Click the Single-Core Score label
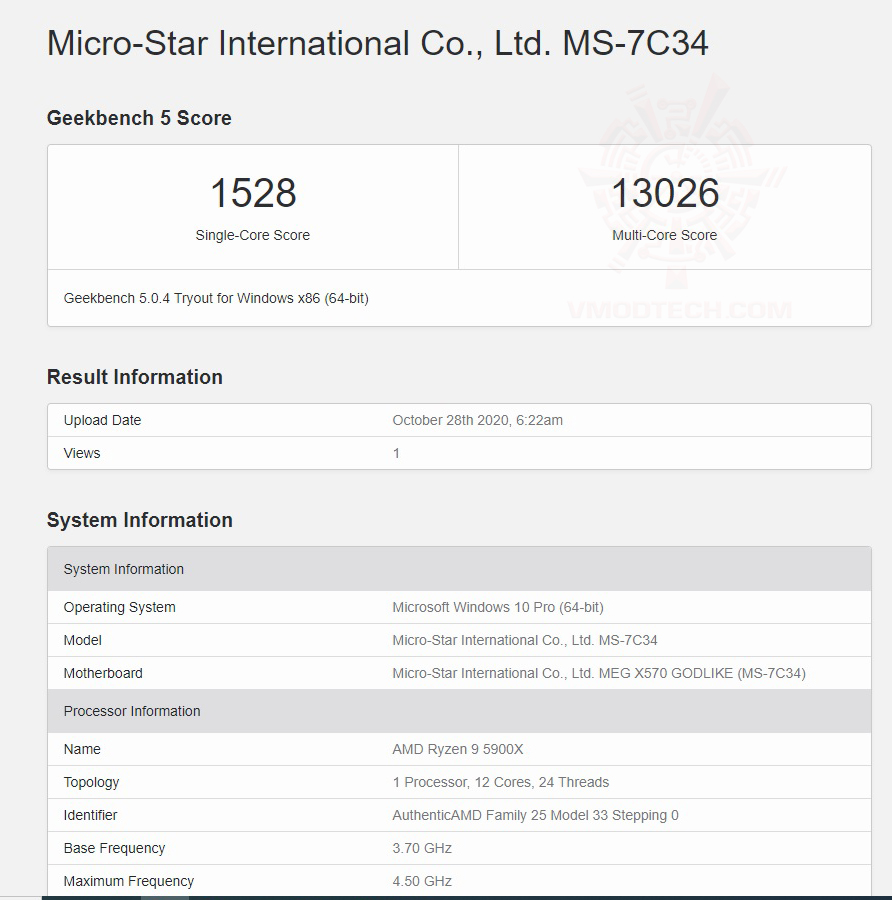892x900 pixels. click(x=253, y=236)
